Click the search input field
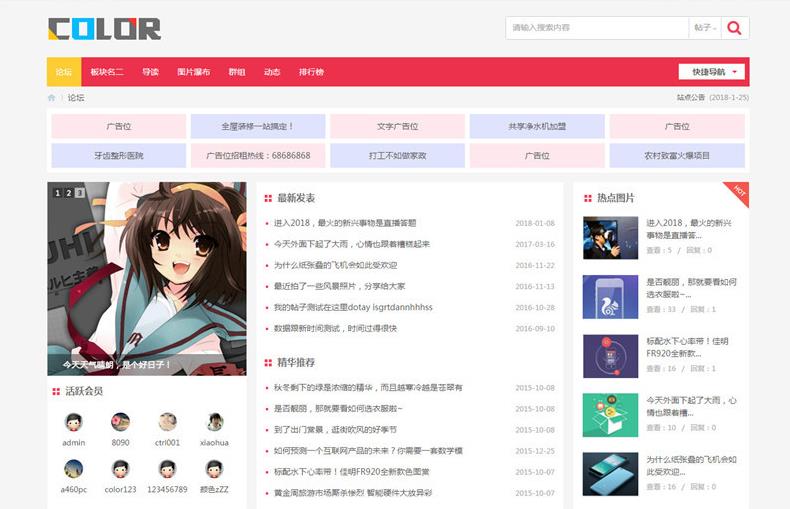This screenshot has height=509, width=790. click(598, 28)
